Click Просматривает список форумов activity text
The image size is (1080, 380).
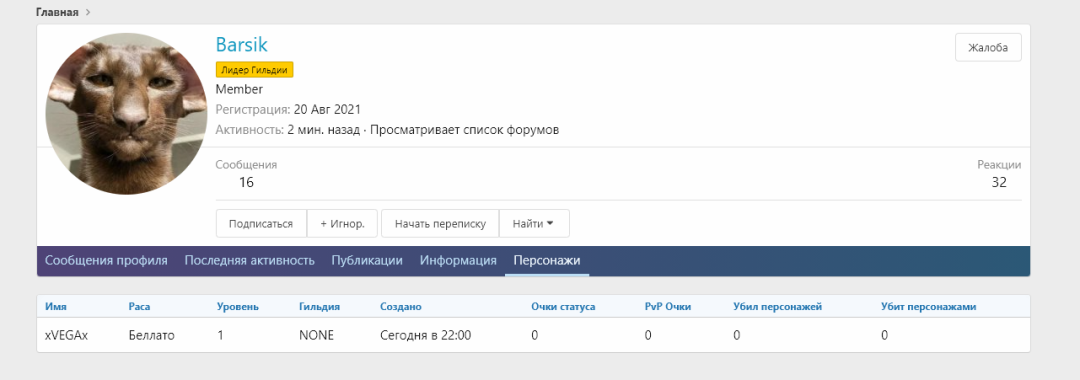[x=464, y=129]
